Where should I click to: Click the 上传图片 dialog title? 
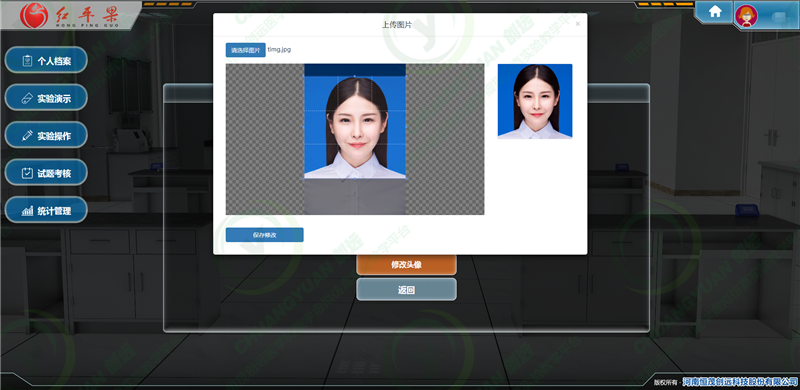click(x=396, y=25)
